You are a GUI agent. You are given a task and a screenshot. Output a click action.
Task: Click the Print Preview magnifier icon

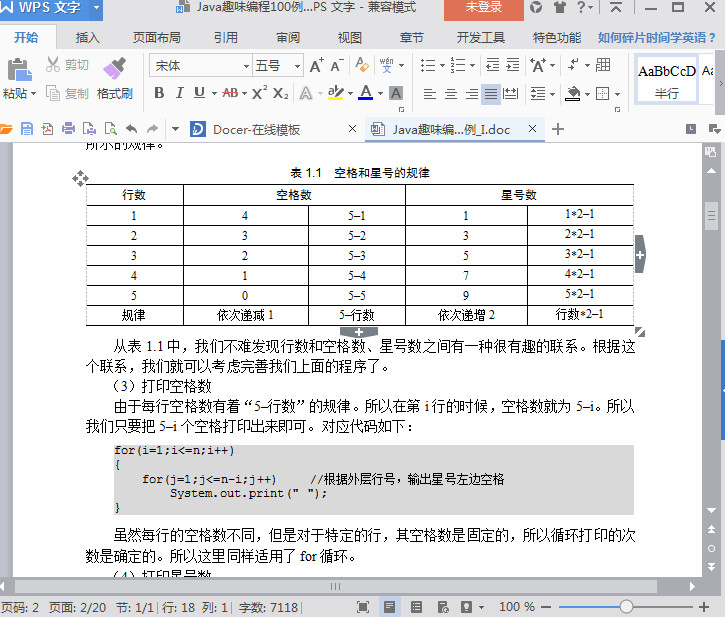[x=111, y=129]
